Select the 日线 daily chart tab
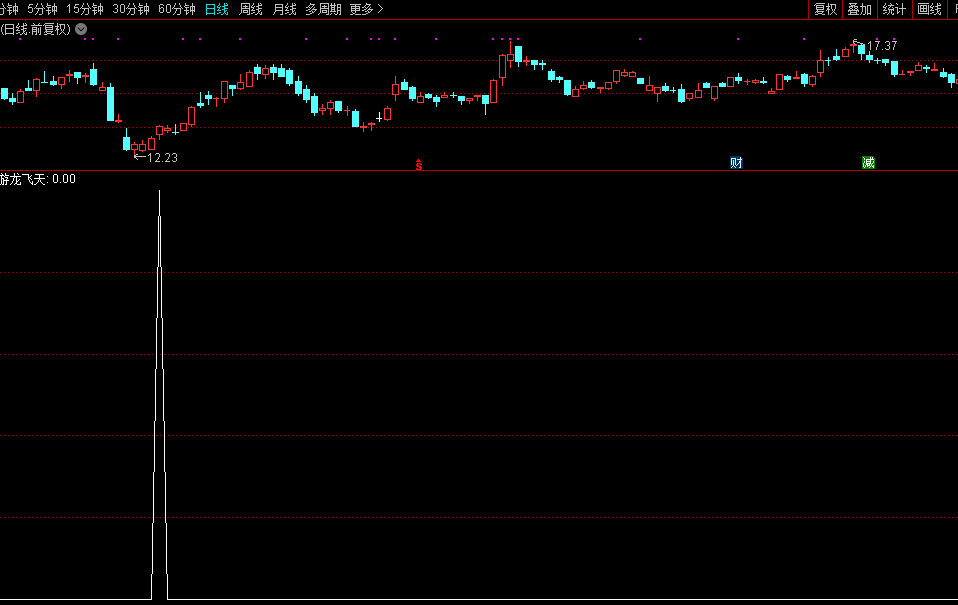The width and height of the screenshot is (958, 605). pyautogui.click(x=216, y=9)
